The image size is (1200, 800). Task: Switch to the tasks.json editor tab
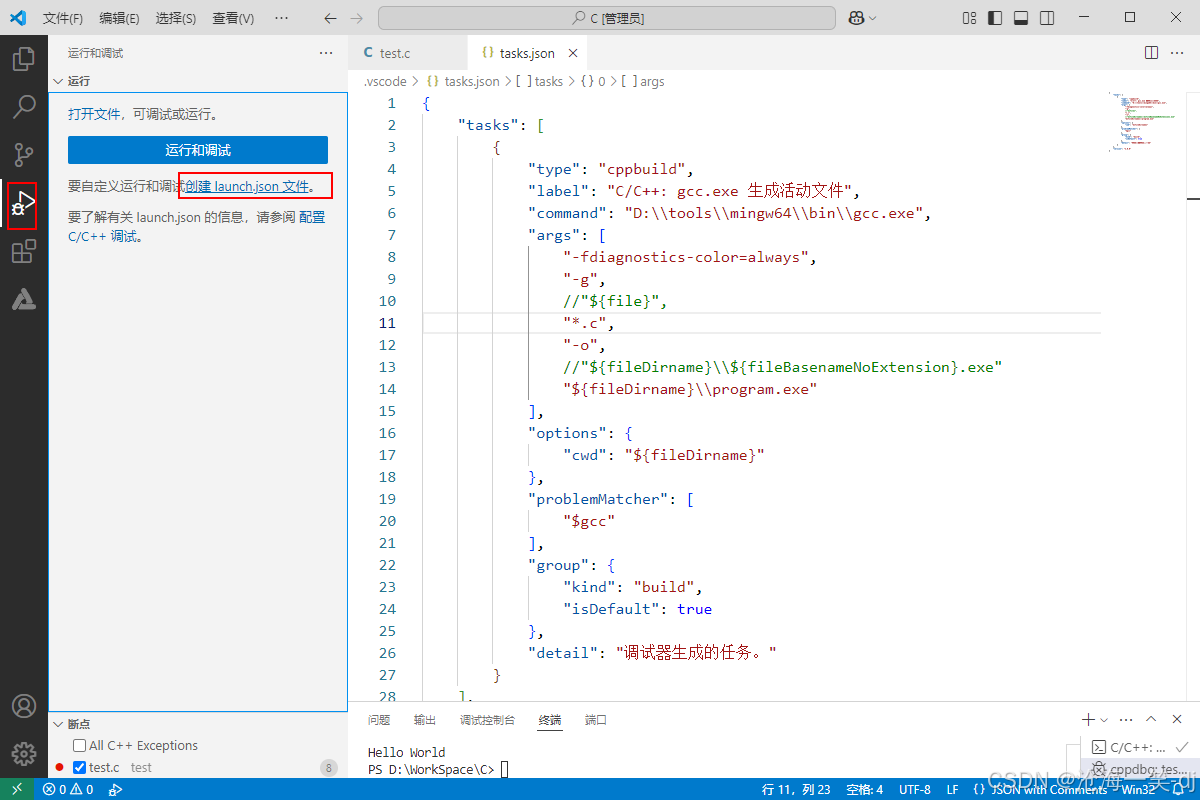[528, 53]
